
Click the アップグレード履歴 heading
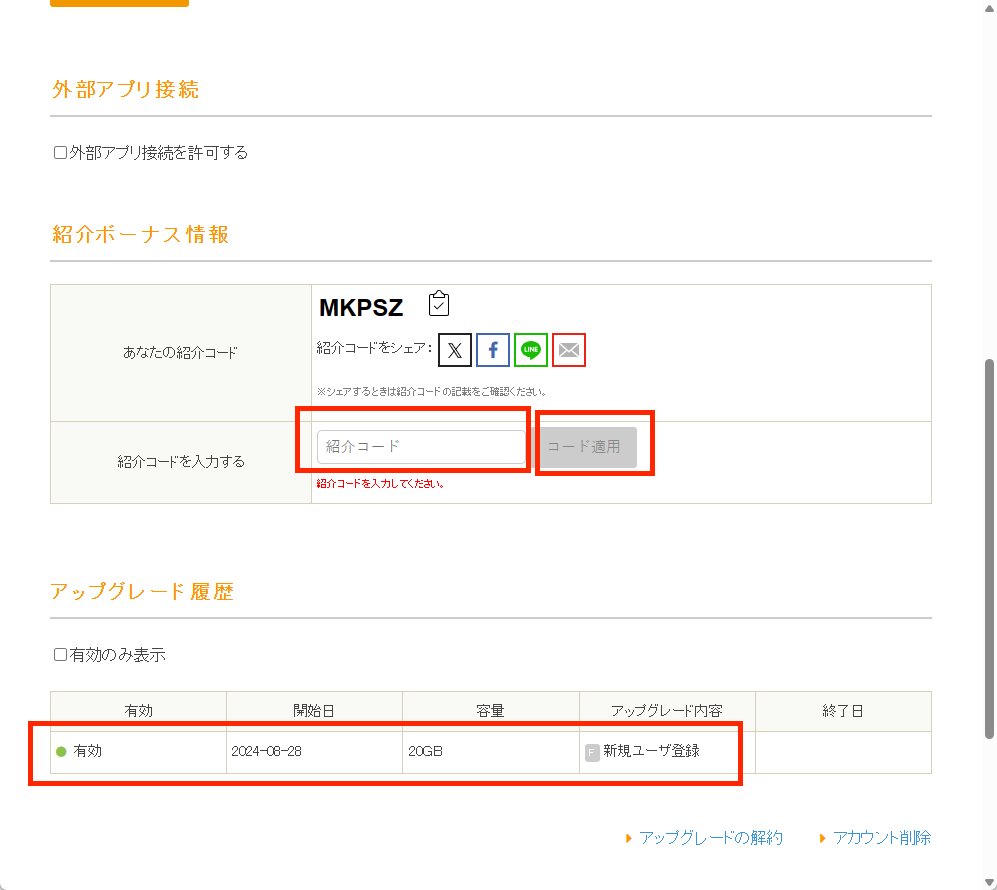coord(142,592)
